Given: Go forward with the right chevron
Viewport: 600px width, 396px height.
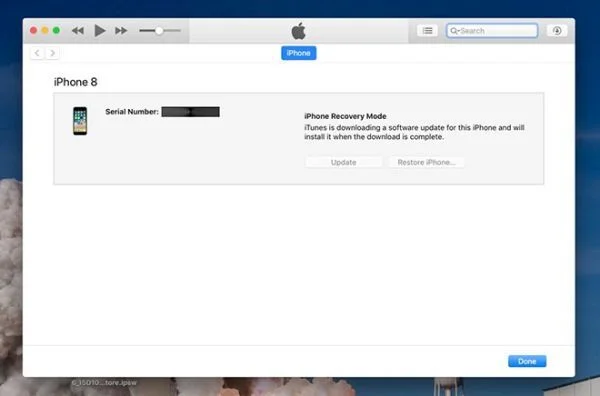Looking at the screenshot, I should click(x=52, y=53).
